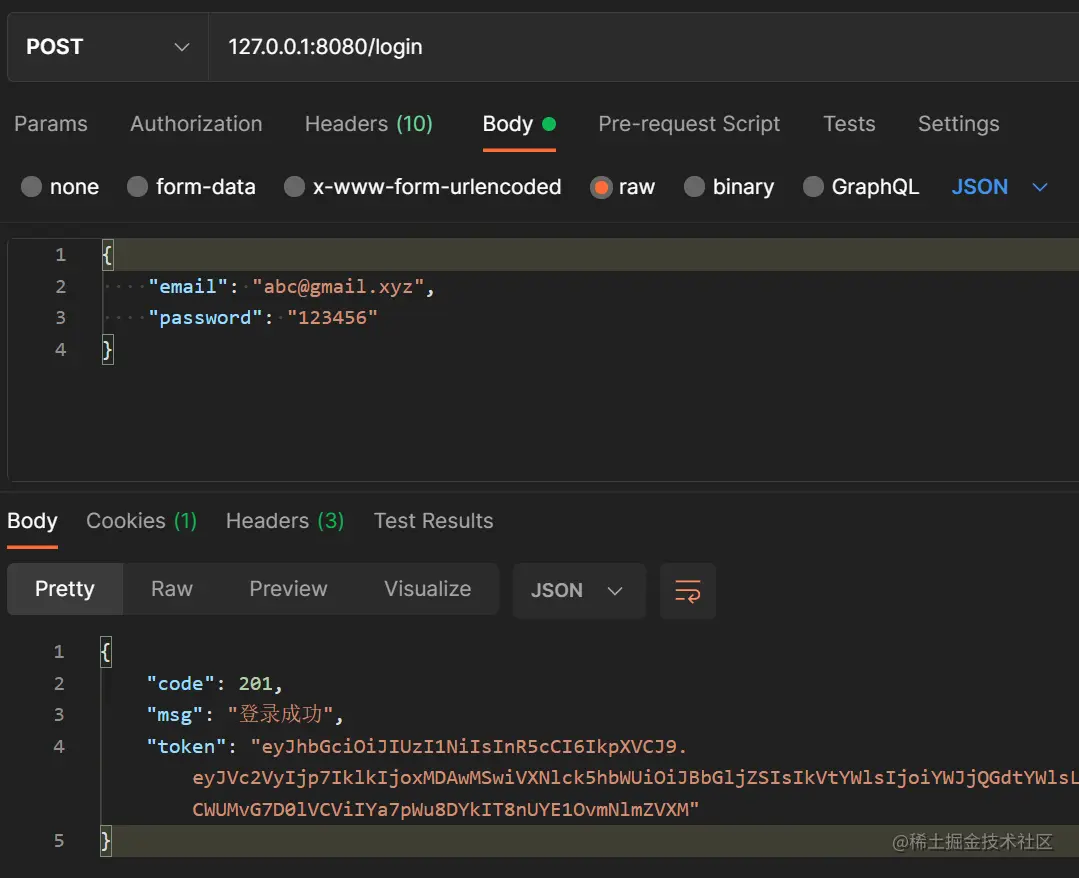Screen dimensions: 1079x878
Task: Select the form-data radio option
Action: click(x=138, y=186)
